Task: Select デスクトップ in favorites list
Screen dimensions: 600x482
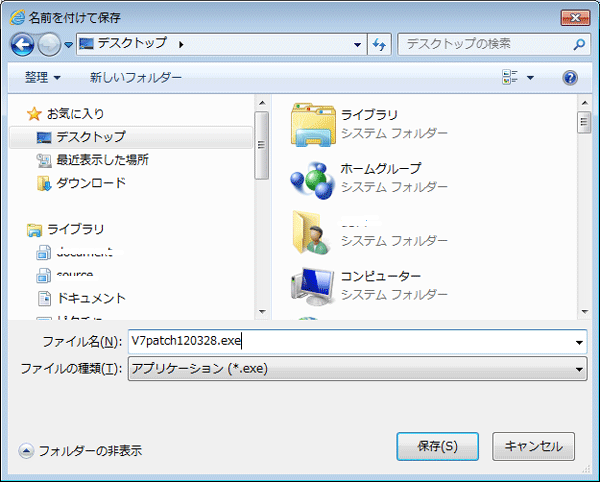Action: pos(130,137)
